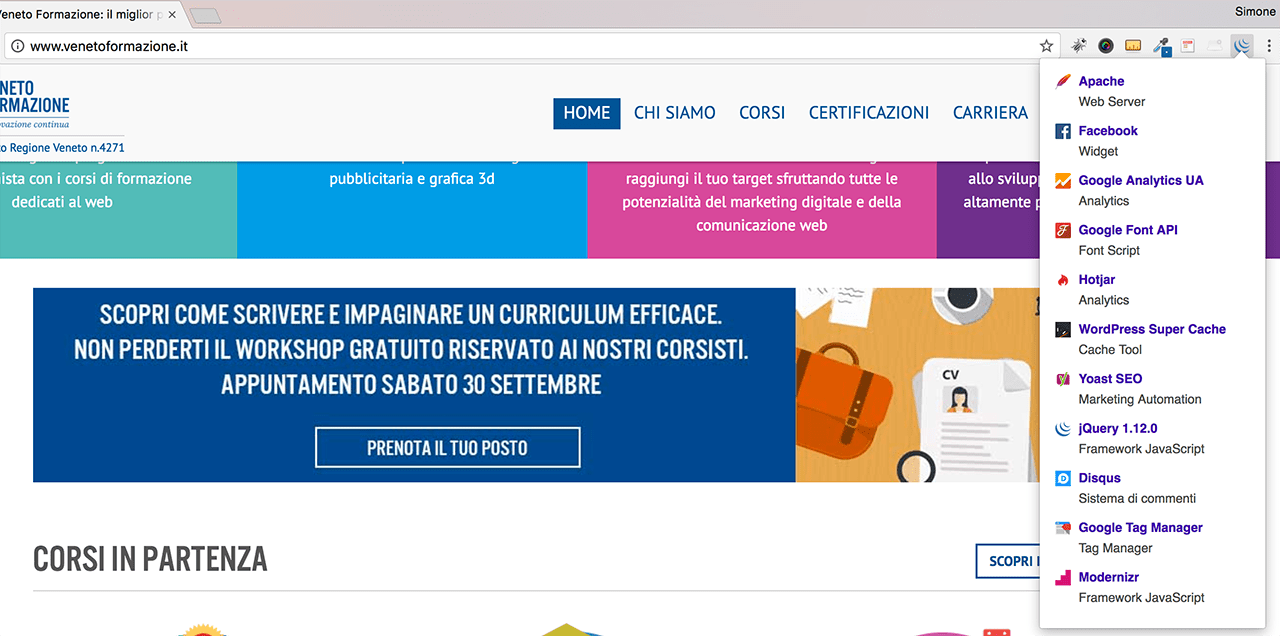Viewport: 1280px width, 636px height.
Task: Open the Yoast SEO link
Action: point(1110,379)
